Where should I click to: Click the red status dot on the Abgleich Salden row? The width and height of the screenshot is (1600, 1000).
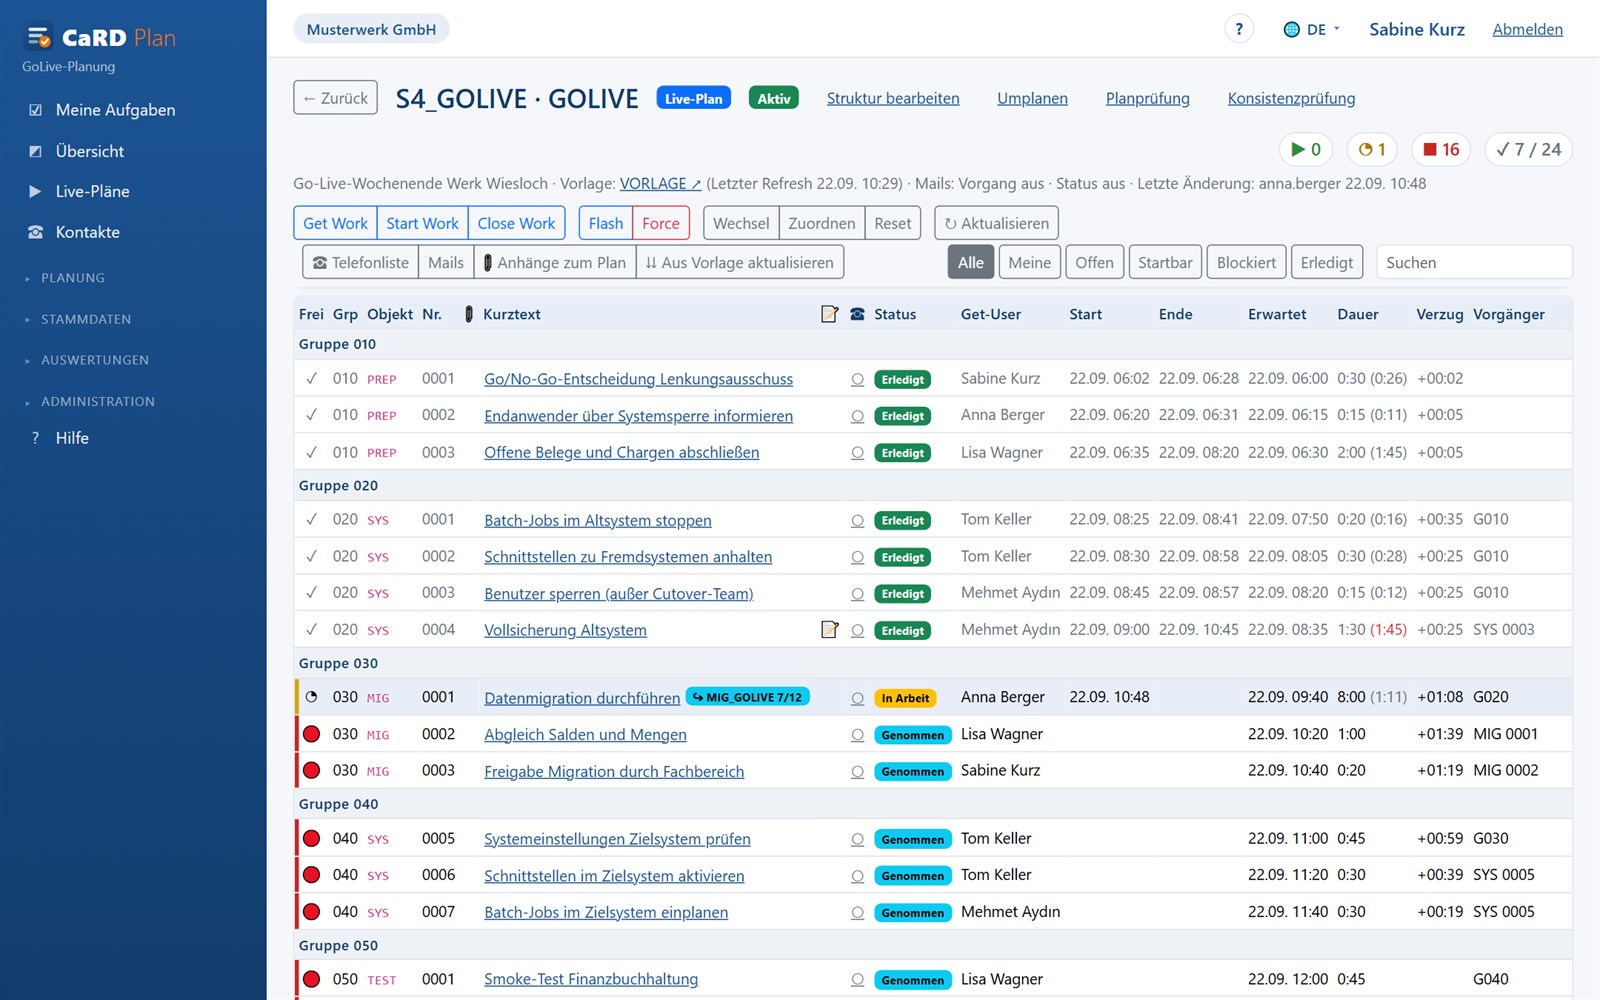(x=311, y=734)
